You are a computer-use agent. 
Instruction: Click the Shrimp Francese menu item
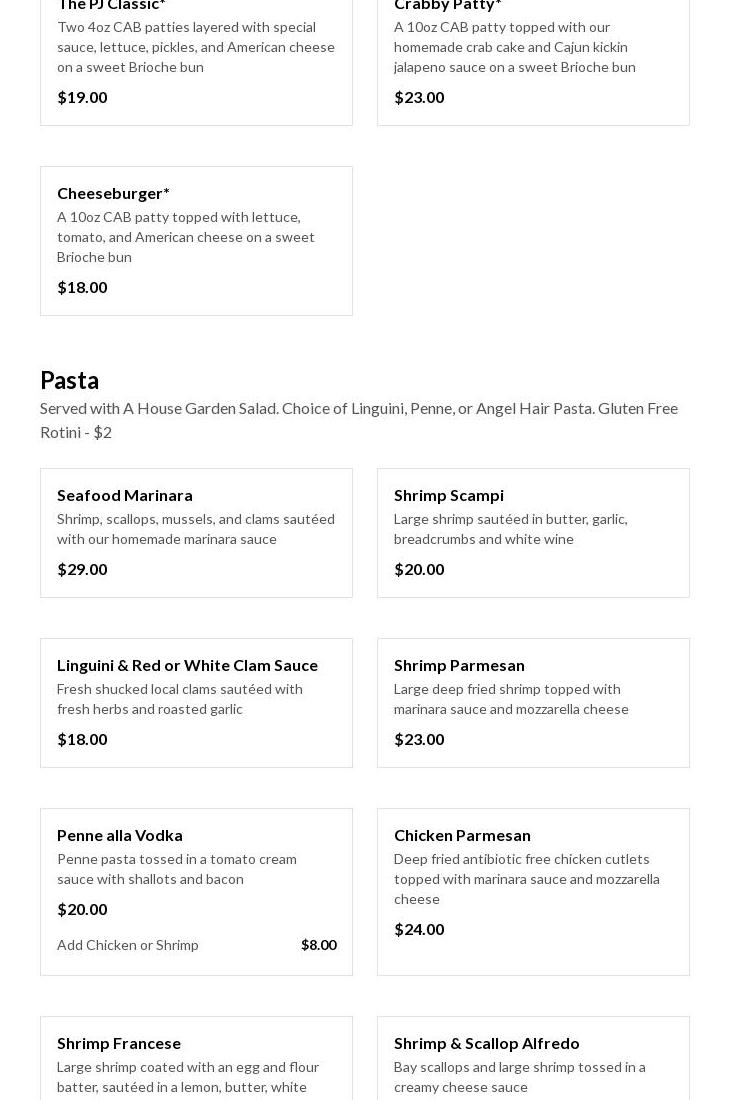click(x=119, y=1043)
